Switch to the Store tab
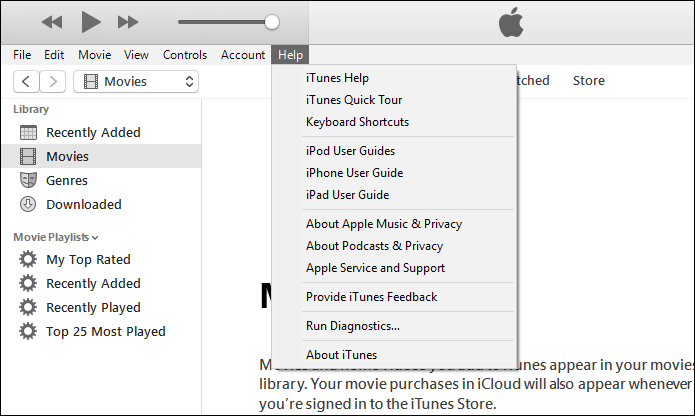 [589, 81]
